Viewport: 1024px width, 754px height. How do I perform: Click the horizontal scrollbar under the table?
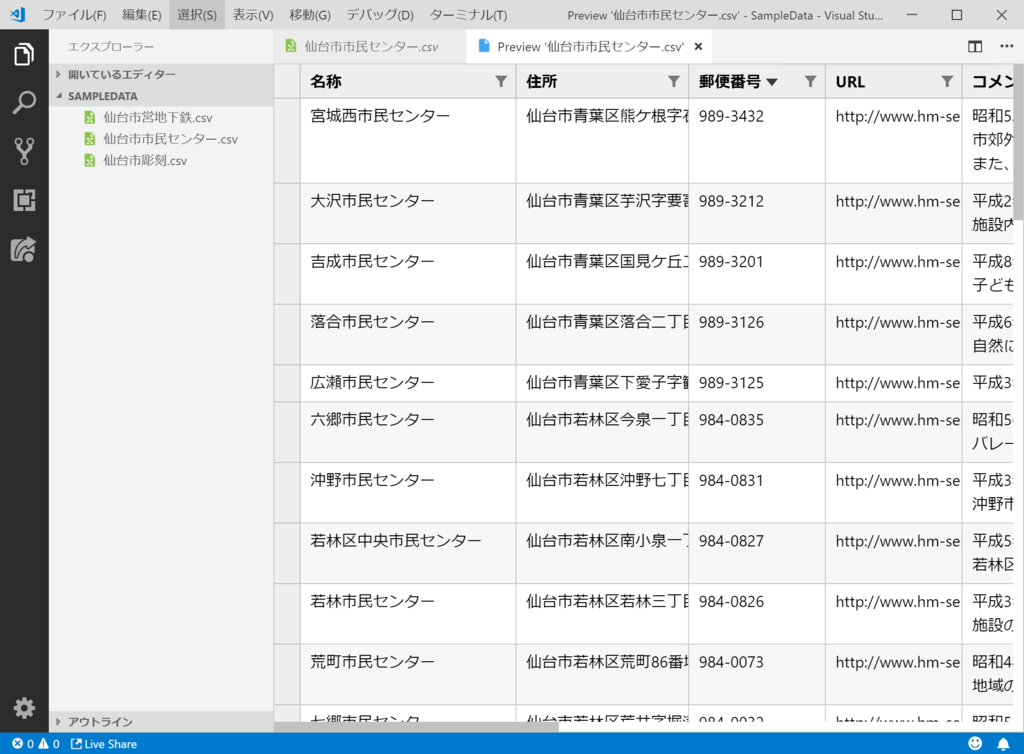click(x=417, y=727)
